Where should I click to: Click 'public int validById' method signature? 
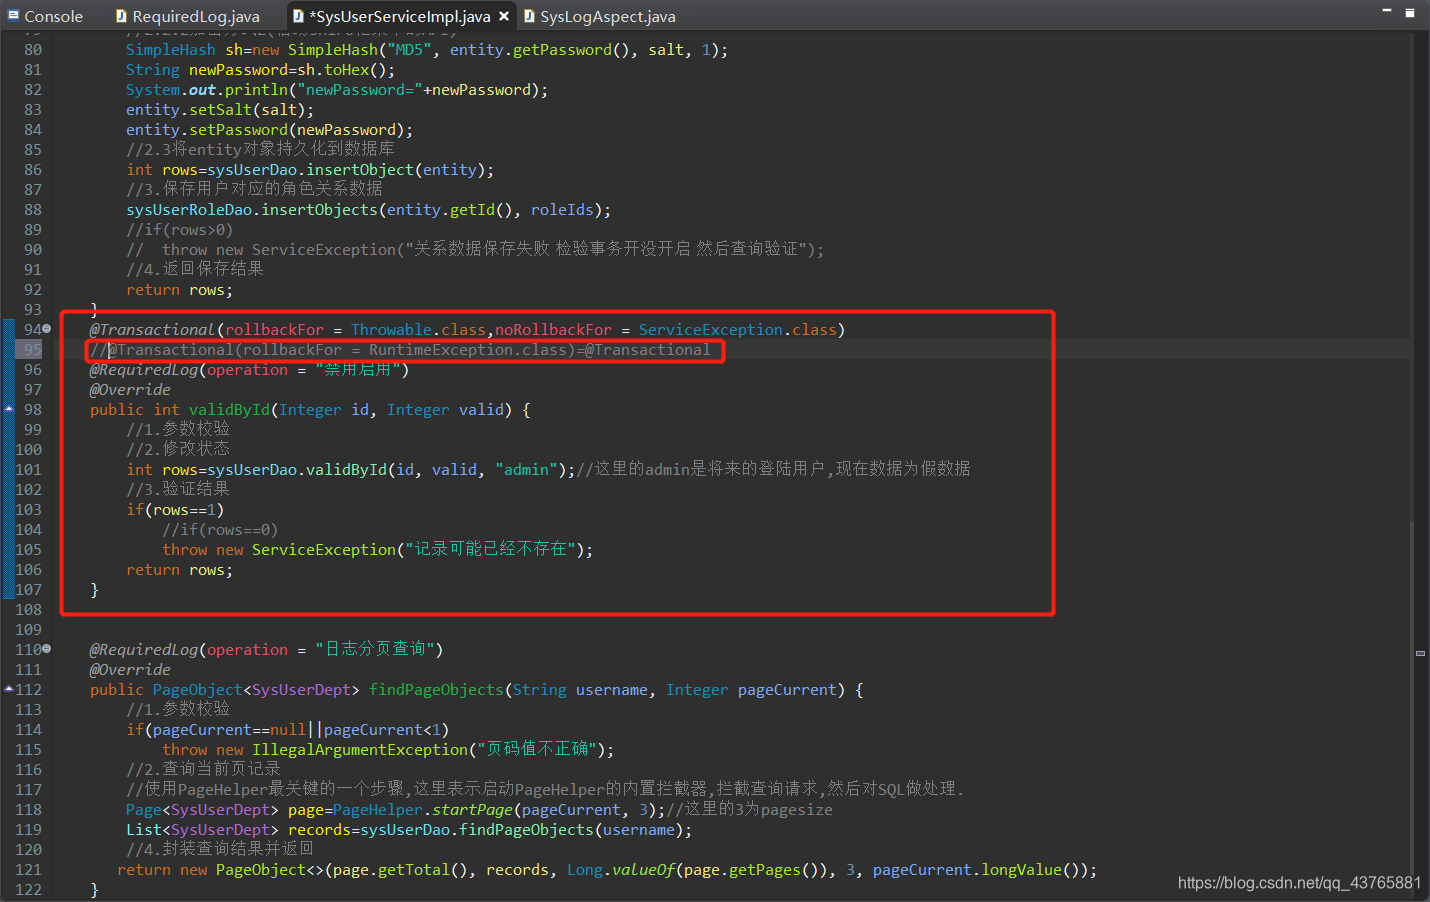(310, 409)
